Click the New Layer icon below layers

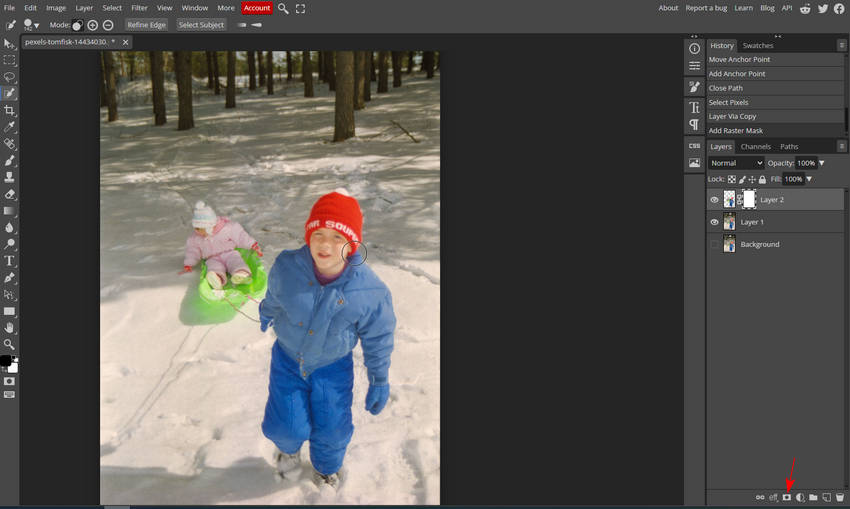click(826, 497)
